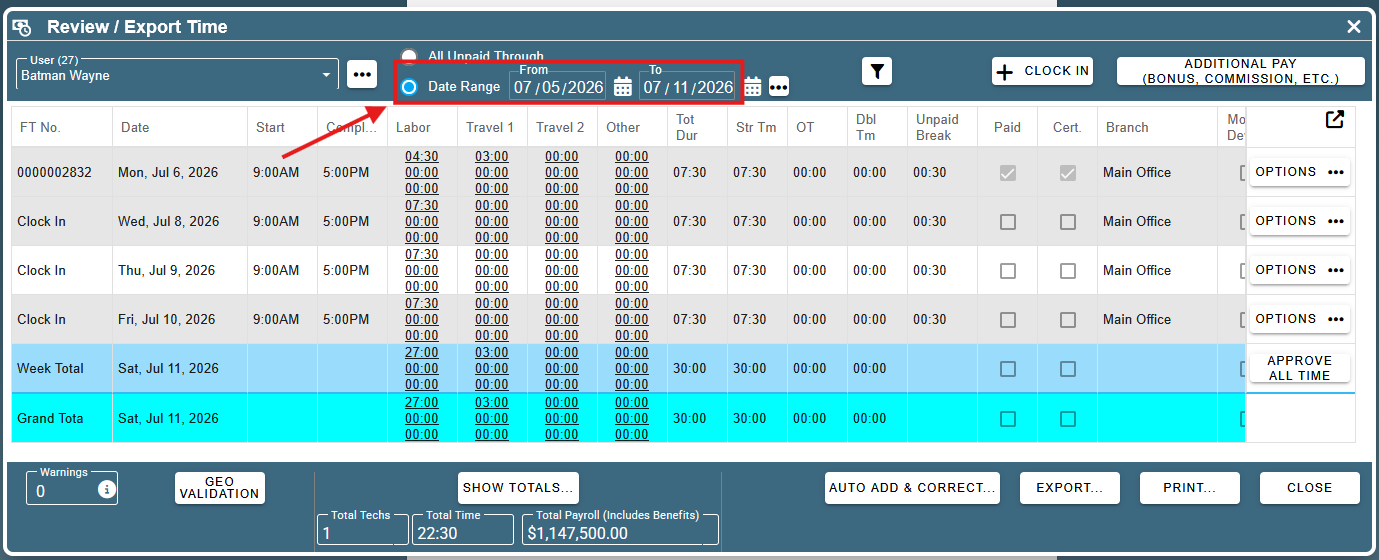Click the ellipsis button next to User field

[361, 75]
